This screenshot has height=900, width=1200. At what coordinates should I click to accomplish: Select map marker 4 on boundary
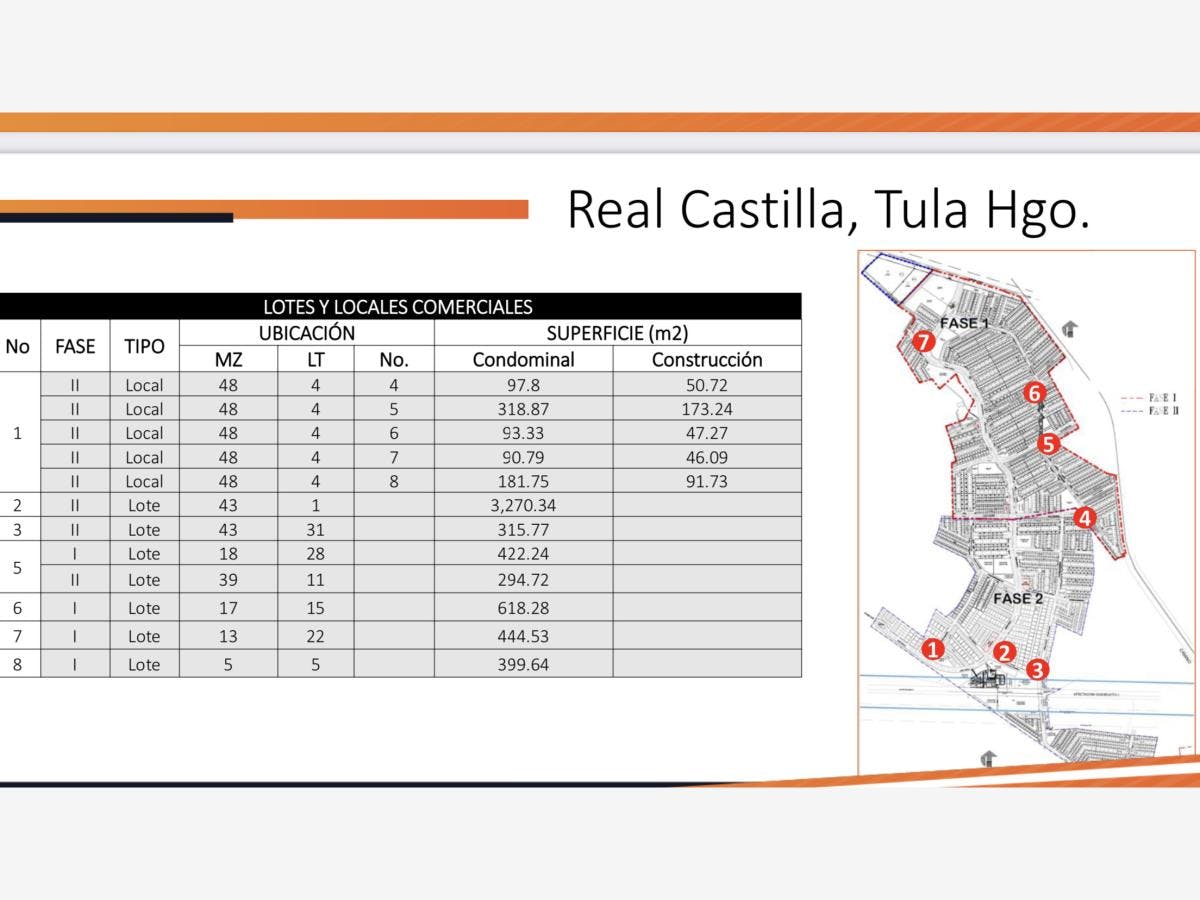tap(1084, 519)
